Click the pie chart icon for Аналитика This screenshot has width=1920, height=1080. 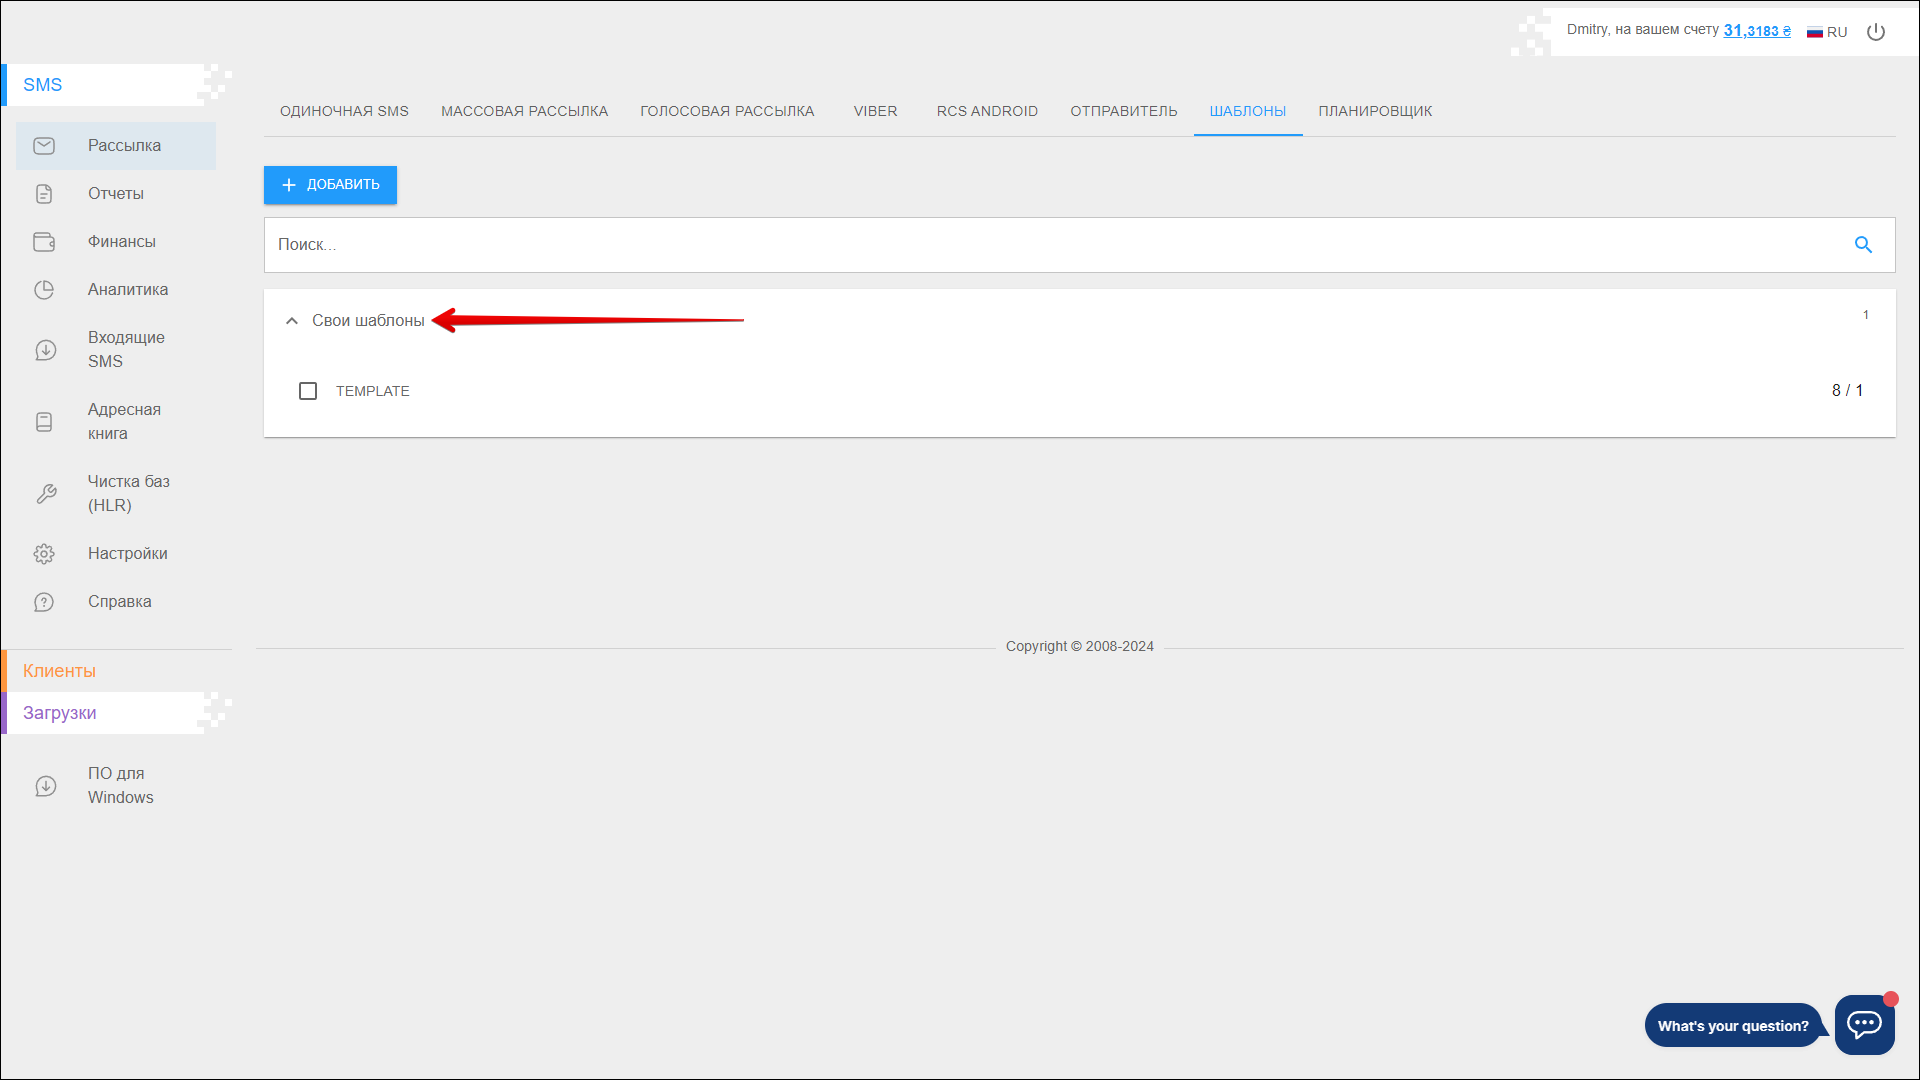tap(44, 290)
